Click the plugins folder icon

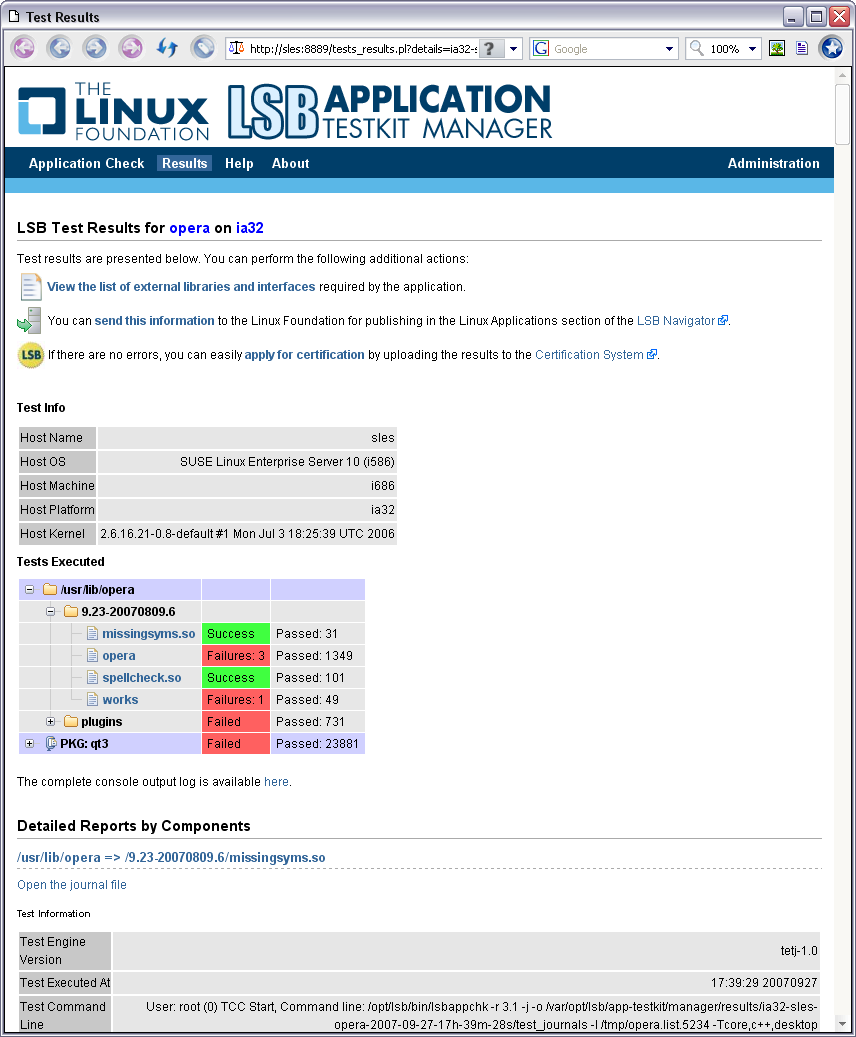click(71, 722)
